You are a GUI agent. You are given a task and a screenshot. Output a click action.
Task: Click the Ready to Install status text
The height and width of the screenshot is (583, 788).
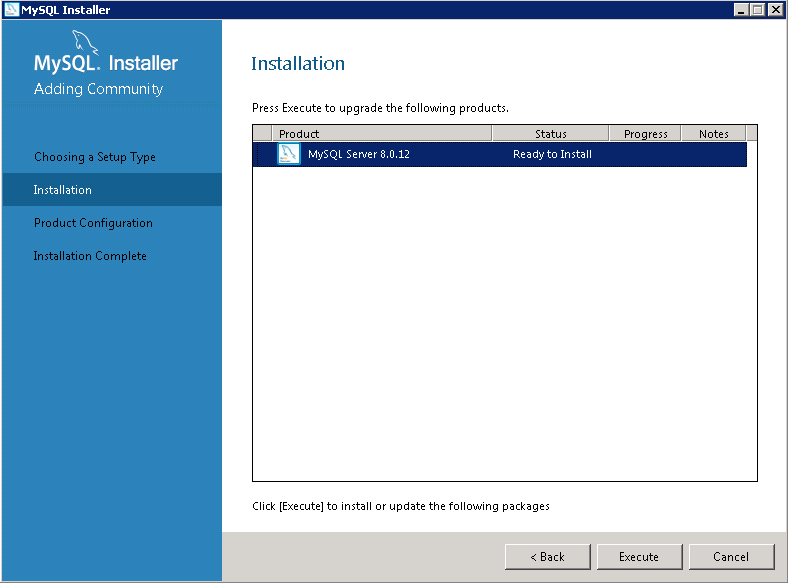point(552,154)
